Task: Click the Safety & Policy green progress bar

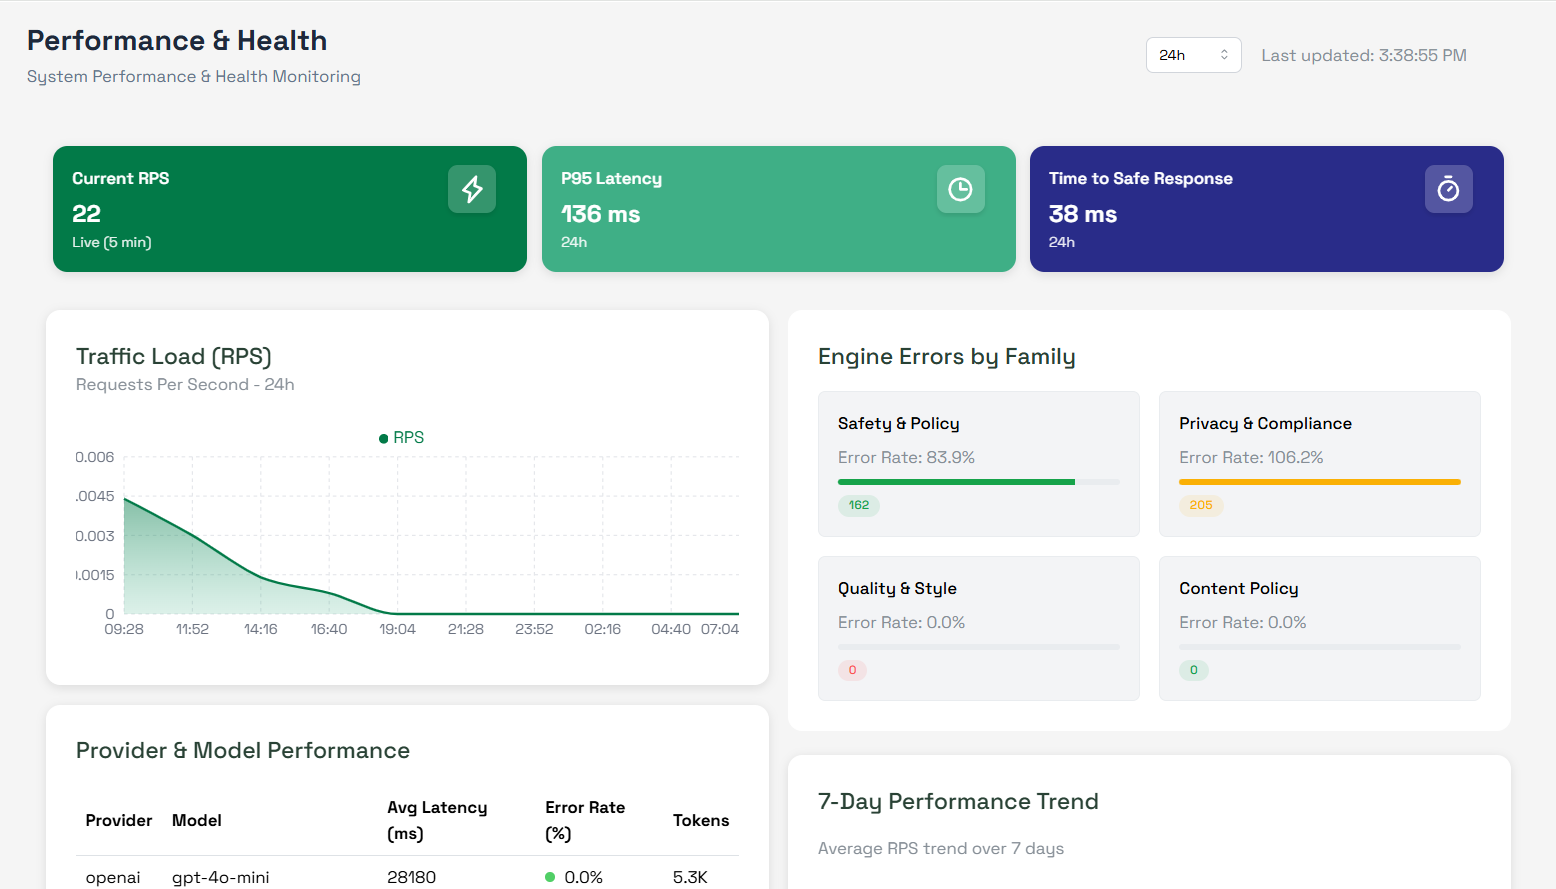Action: 956,482
